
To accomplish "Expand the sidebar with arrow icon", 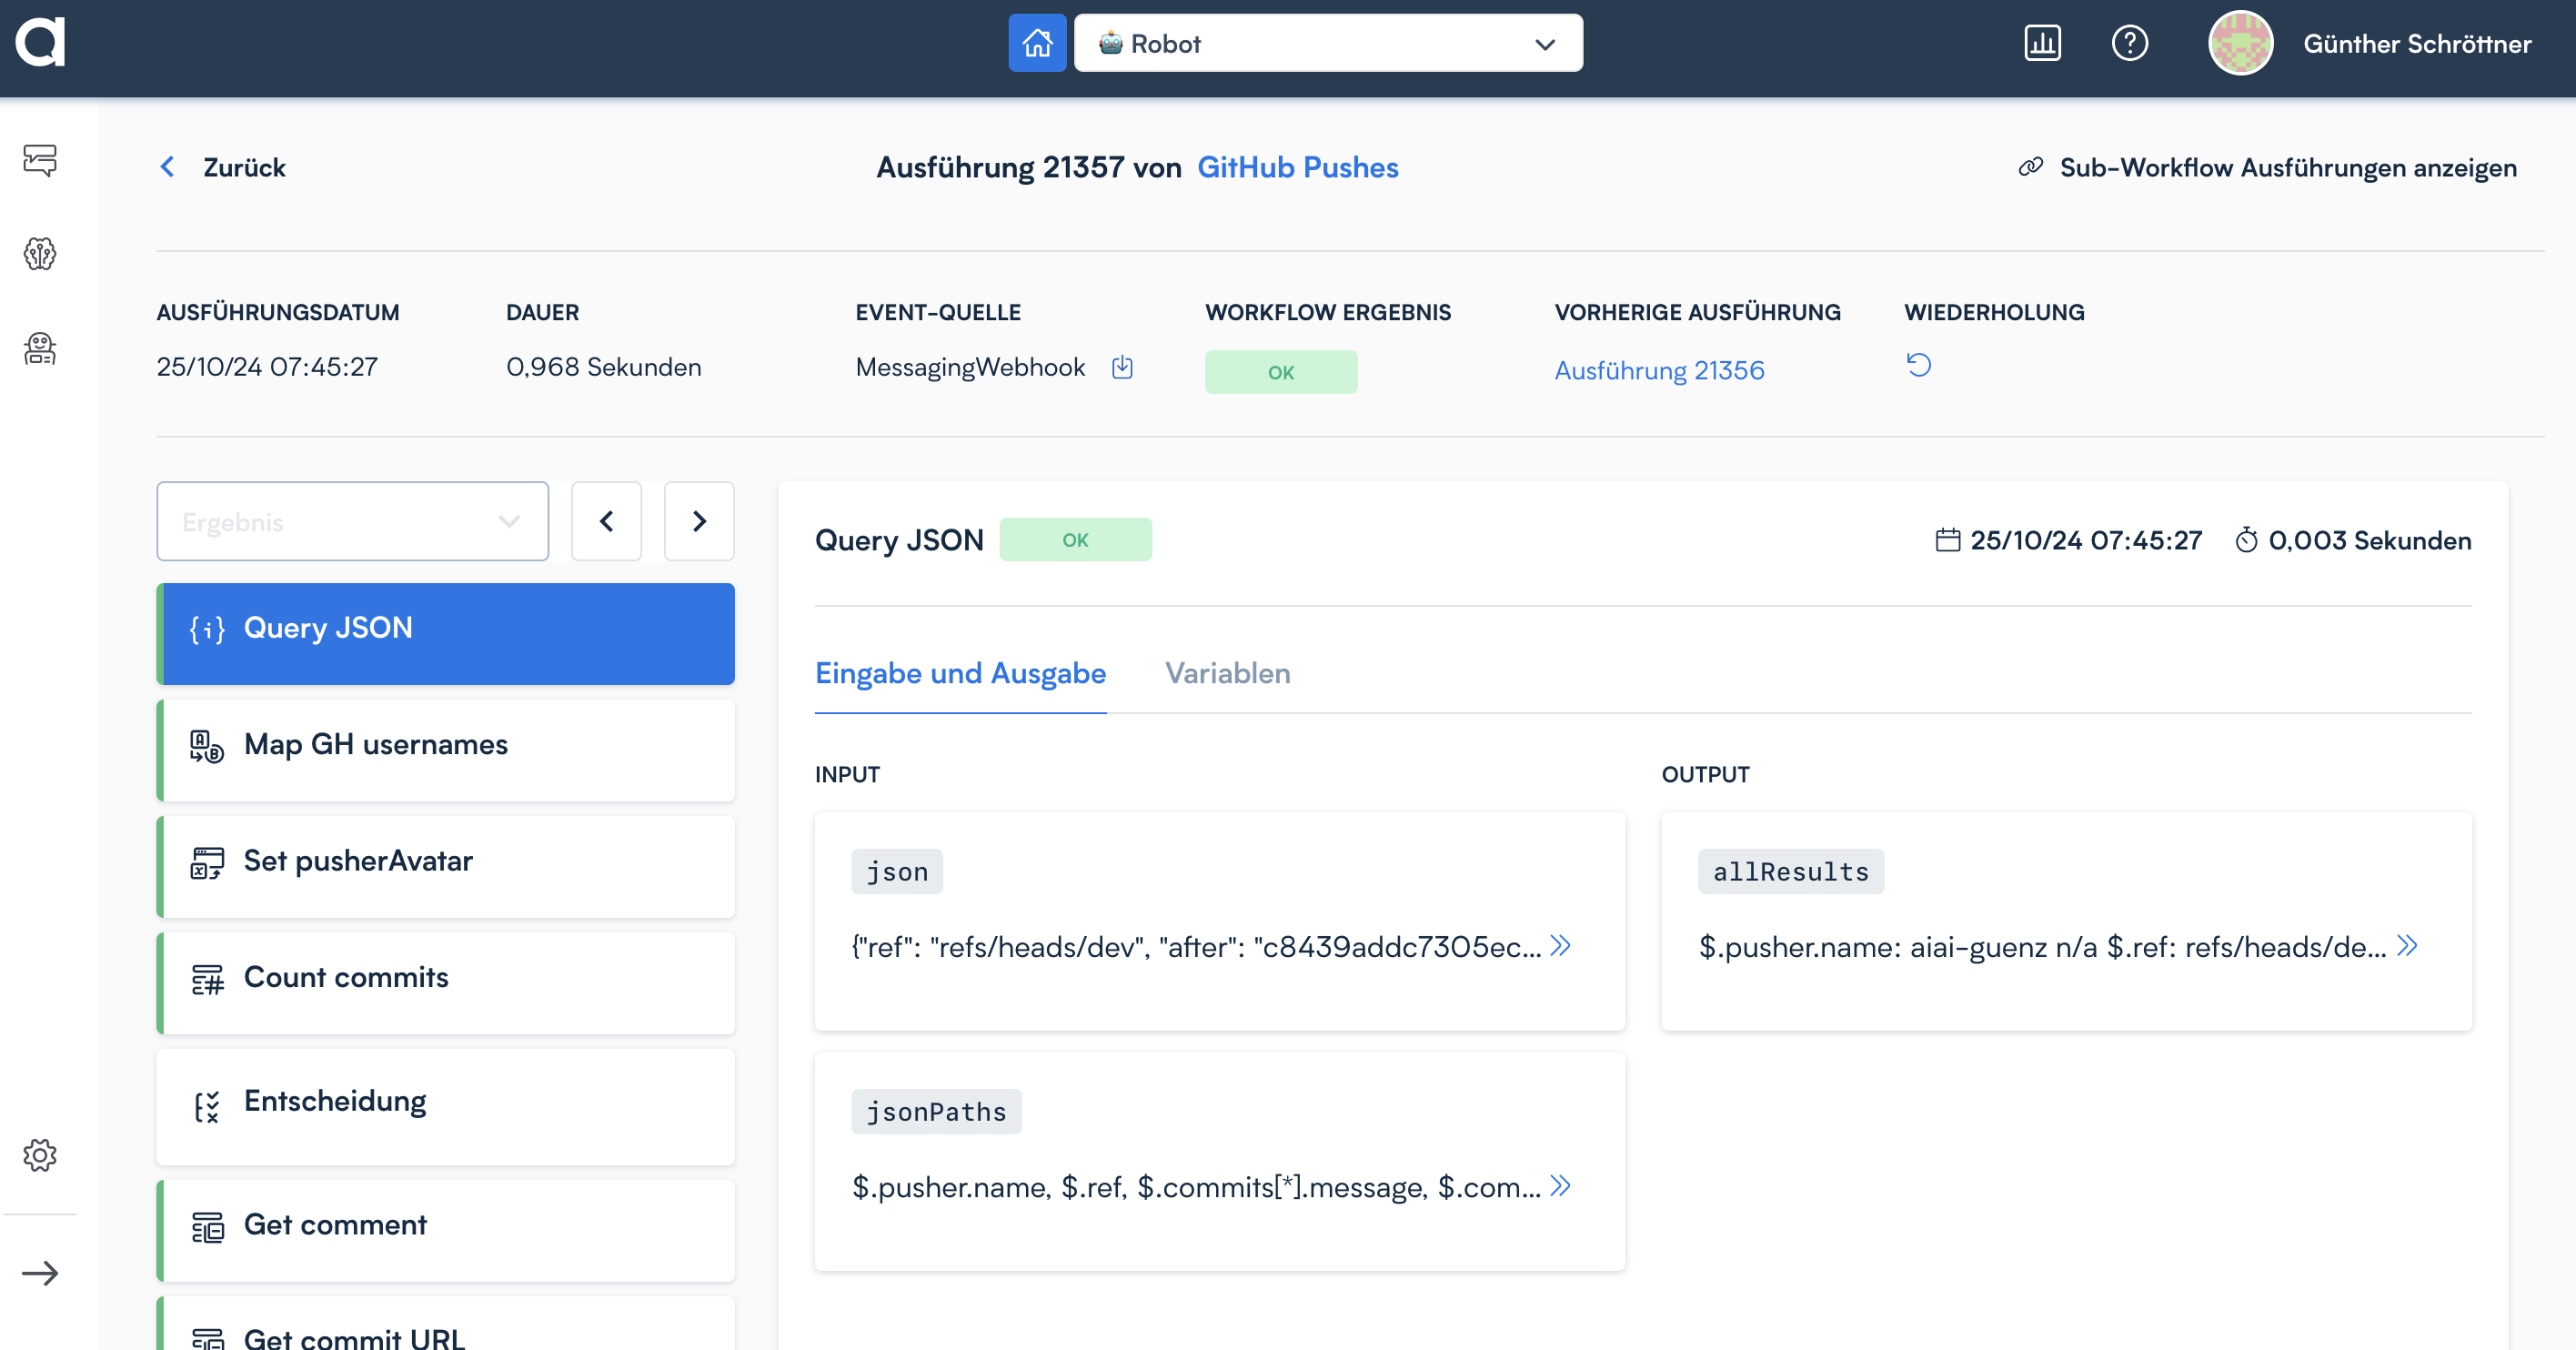I will click(40, 1273).
